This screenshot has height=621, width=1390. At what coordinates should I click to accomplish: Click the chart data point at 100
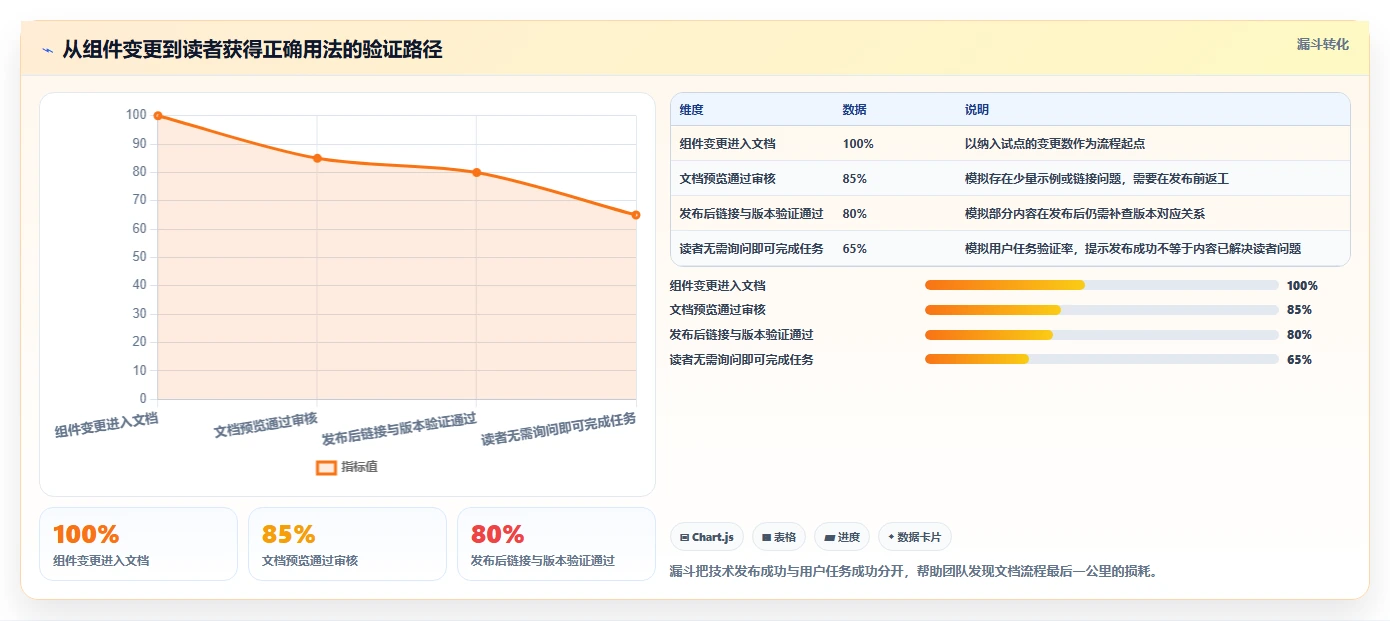coord(158,116)
